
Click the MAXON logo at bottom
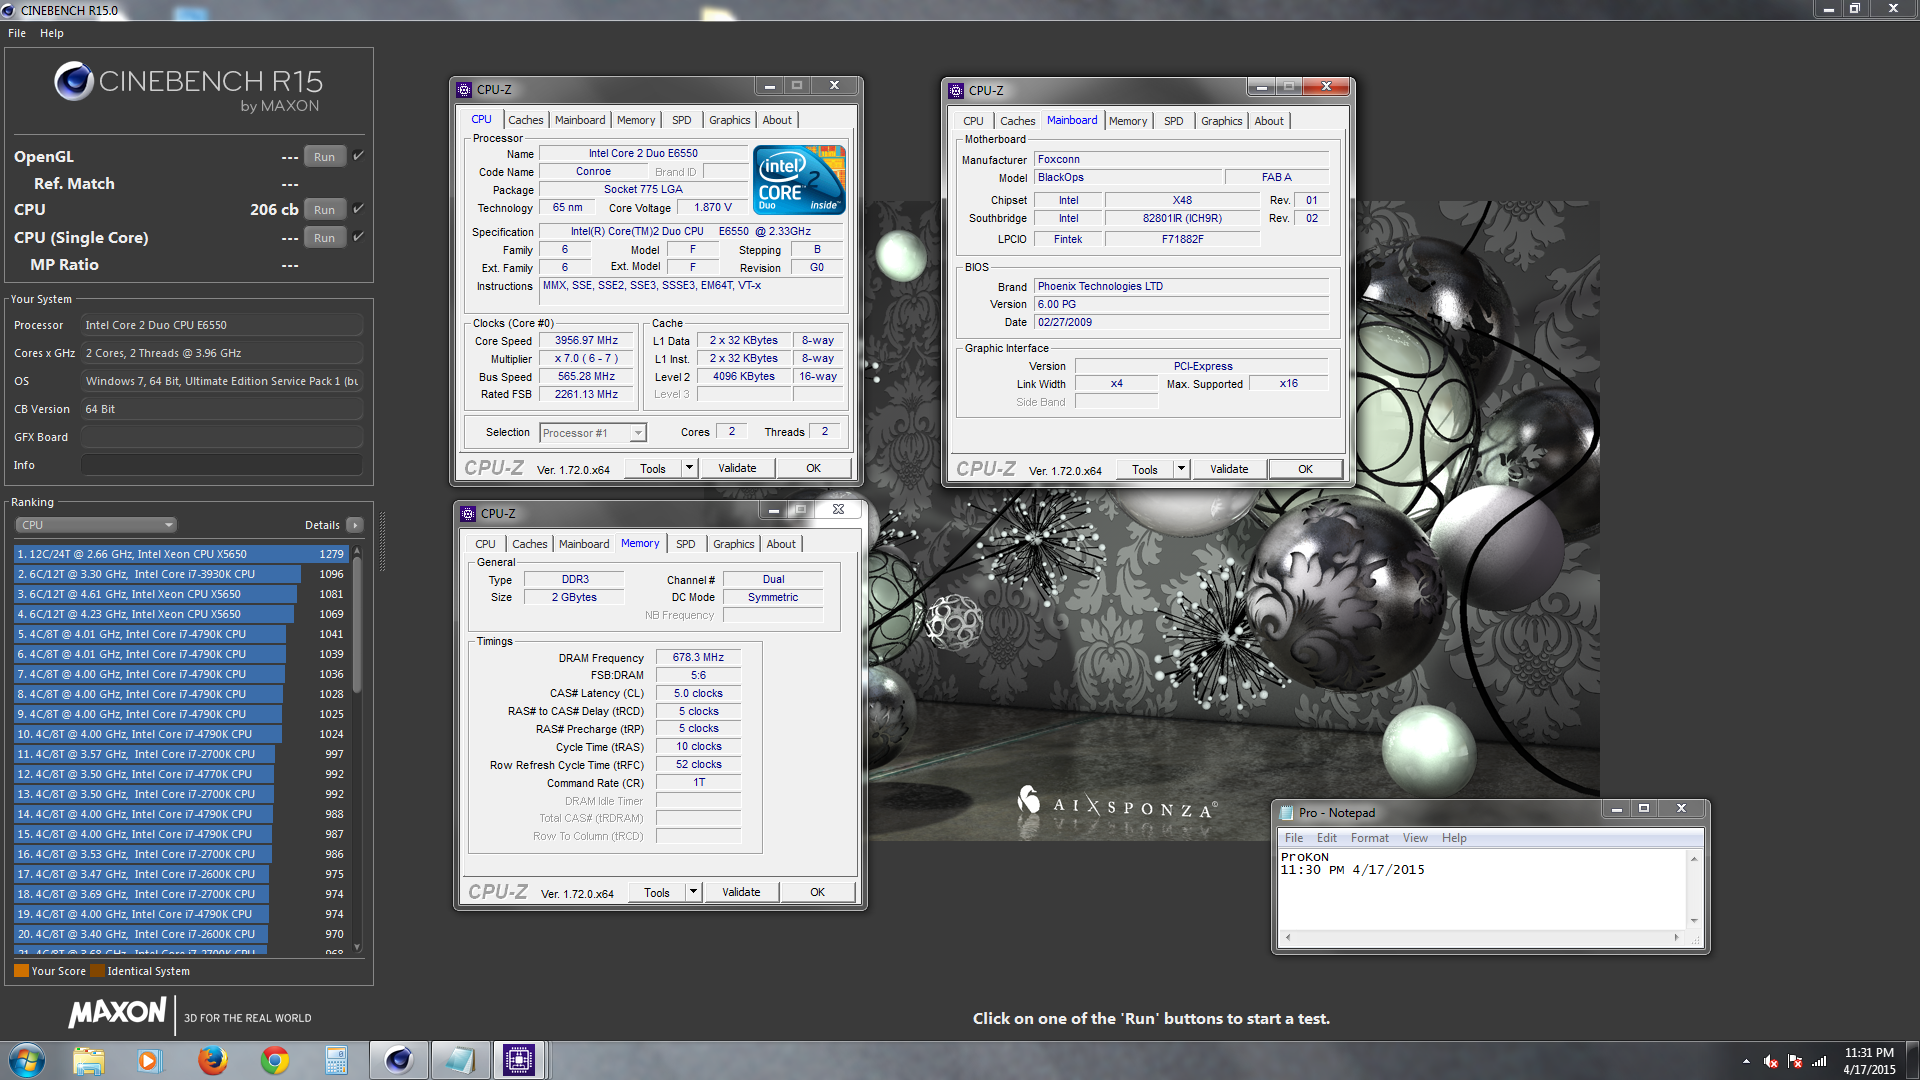tap(117, 1013)
